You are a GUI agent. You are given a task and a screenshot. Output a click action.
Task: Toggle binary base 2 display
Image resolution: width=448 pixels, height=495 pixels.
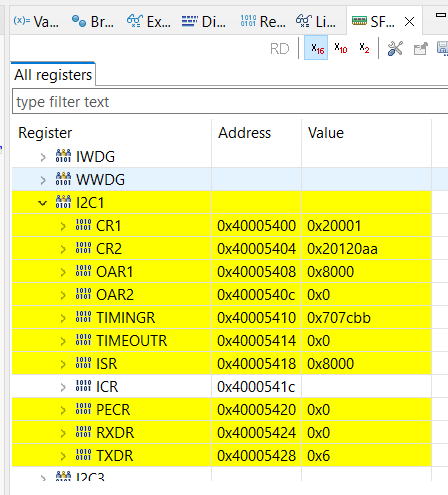point(364,49)
